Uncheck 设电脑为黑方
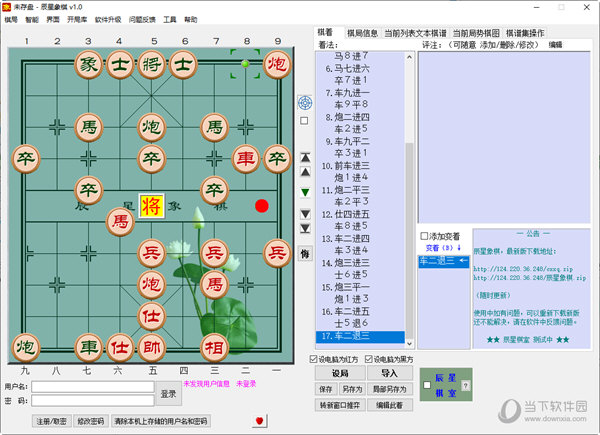Viewport: 600px width, 435px height. coord(368,359)
